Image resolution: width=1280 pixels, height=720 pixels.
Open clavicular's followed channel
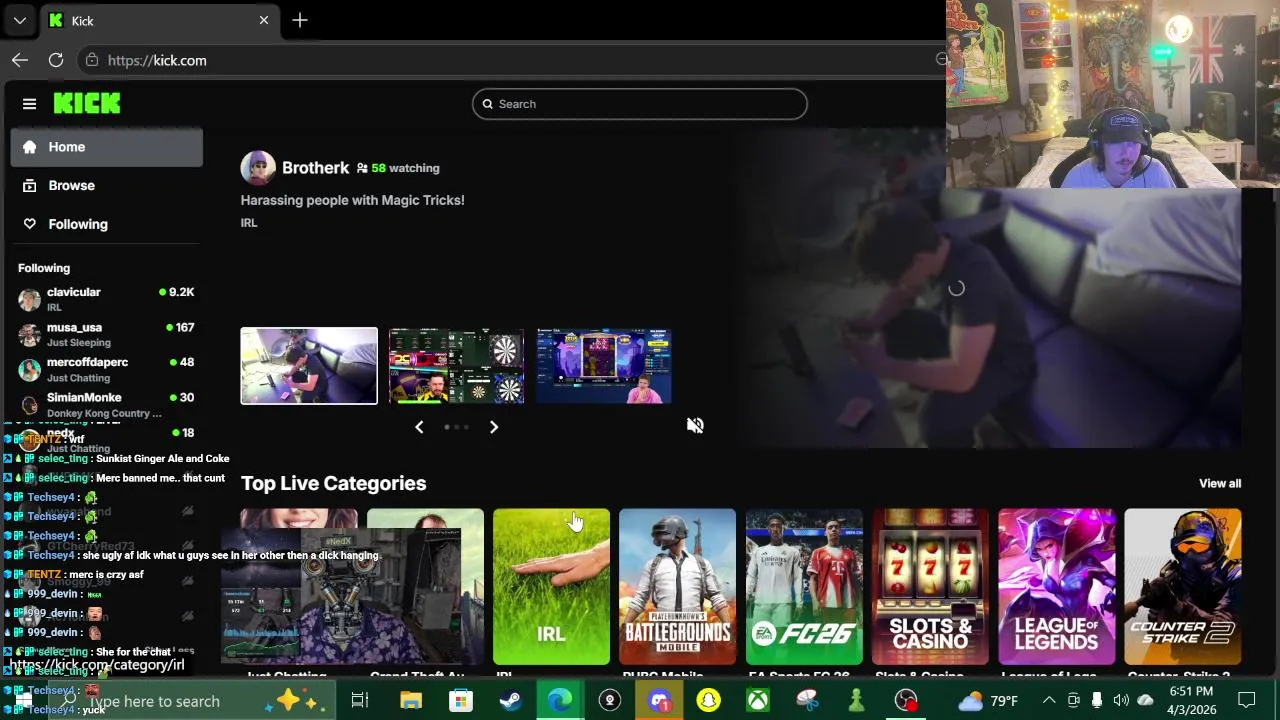pos(107,298)
